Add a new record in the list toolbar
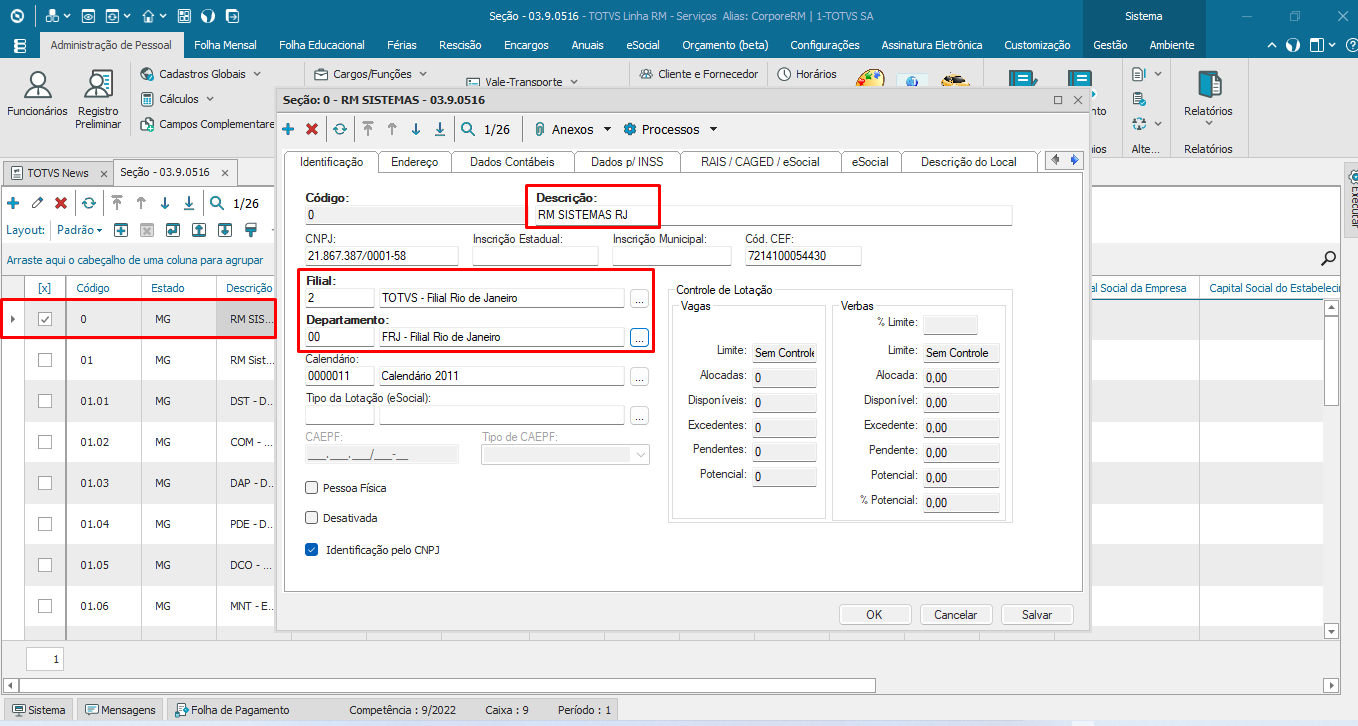Screen dimensions: 1358x726 (13, 203)
